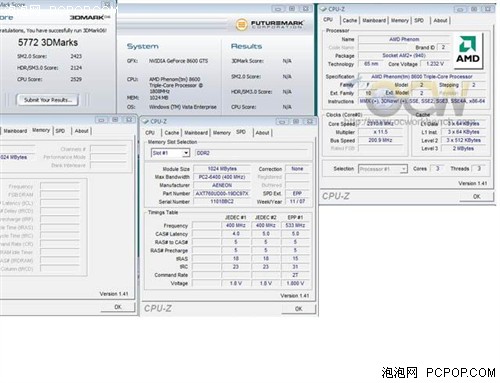Screen dimensions: 500x383
Task: Select the CPU tab in the processor CPU-Z window
Action: pos(328,20)
